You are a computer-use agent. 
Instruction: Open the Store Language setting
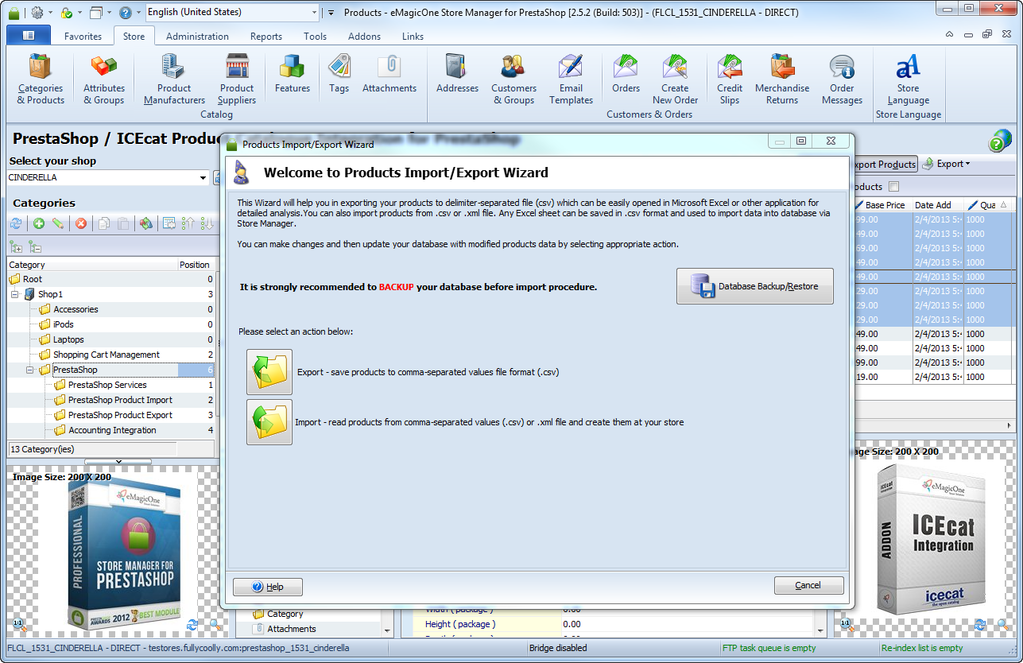908,79
